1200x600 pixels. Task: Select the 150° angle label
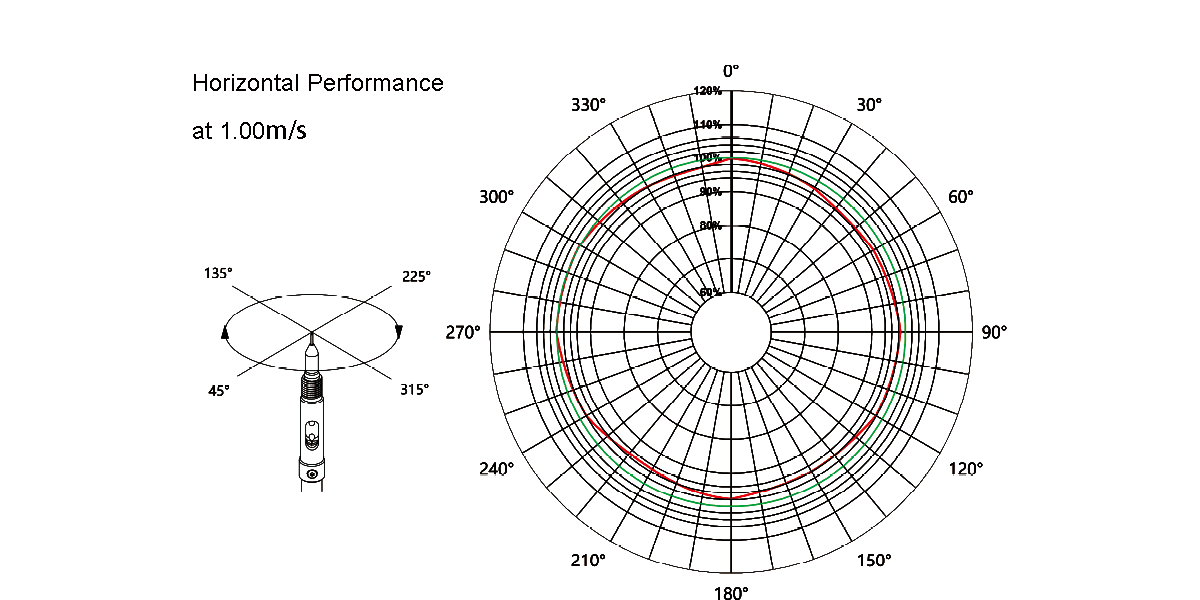click(873, 560)
